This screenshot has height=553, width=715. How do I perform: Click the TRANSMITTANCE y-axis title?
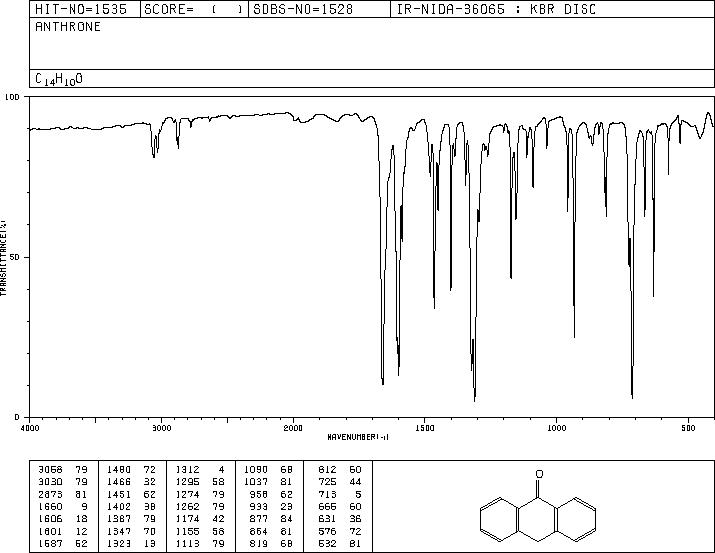(x=3, y=257)
